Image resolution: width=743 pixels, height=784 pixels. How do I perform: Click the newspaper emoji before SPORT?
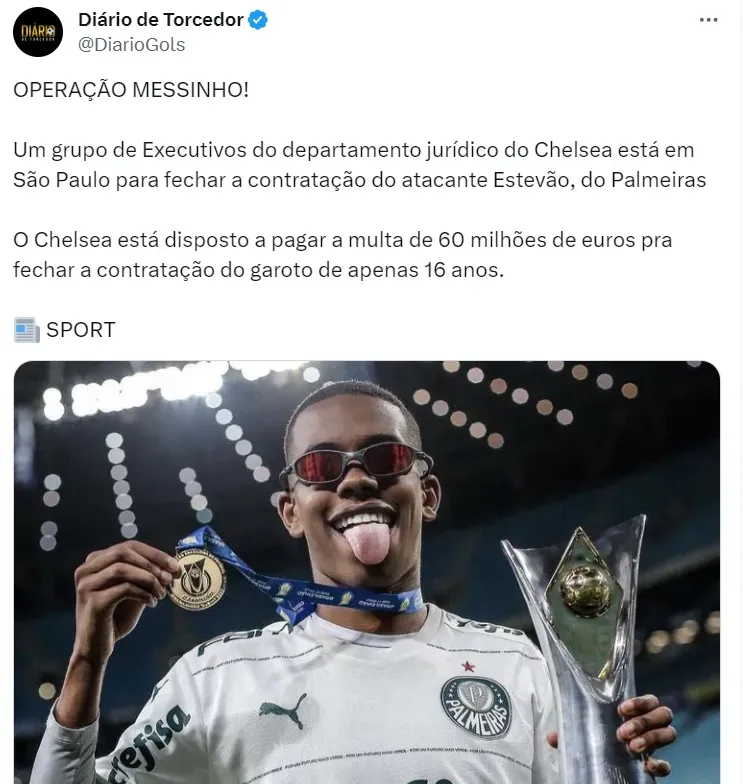(x=26, y=330)
